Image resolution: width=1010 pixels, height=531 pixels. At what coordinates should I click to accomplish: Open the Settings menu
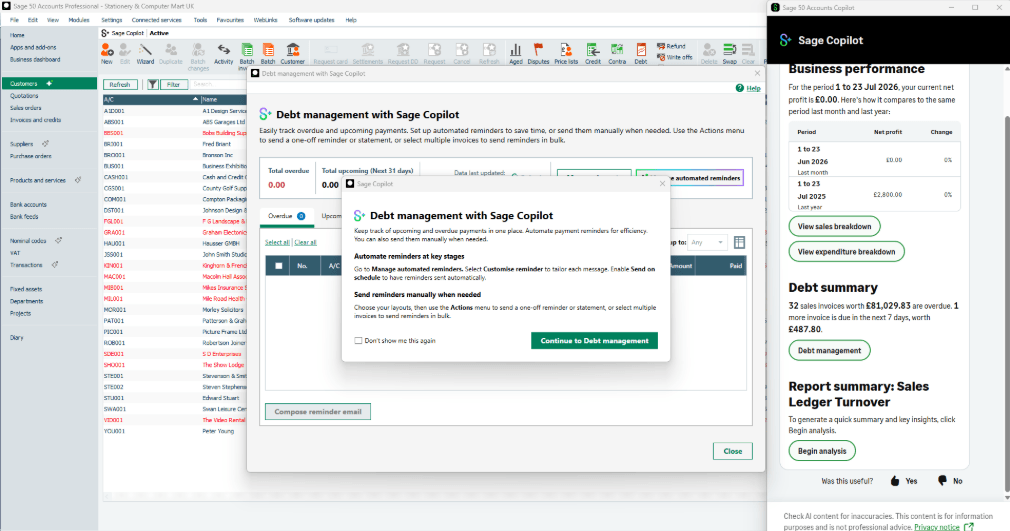[x=111, y=20]
